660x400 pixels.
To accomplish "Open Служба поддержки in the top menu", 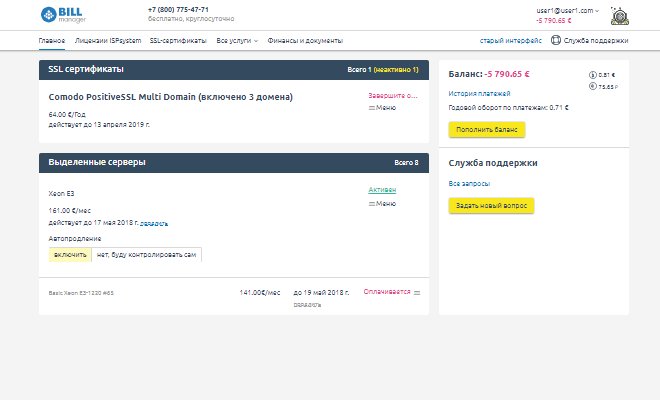I will click(x=596, y=40).
